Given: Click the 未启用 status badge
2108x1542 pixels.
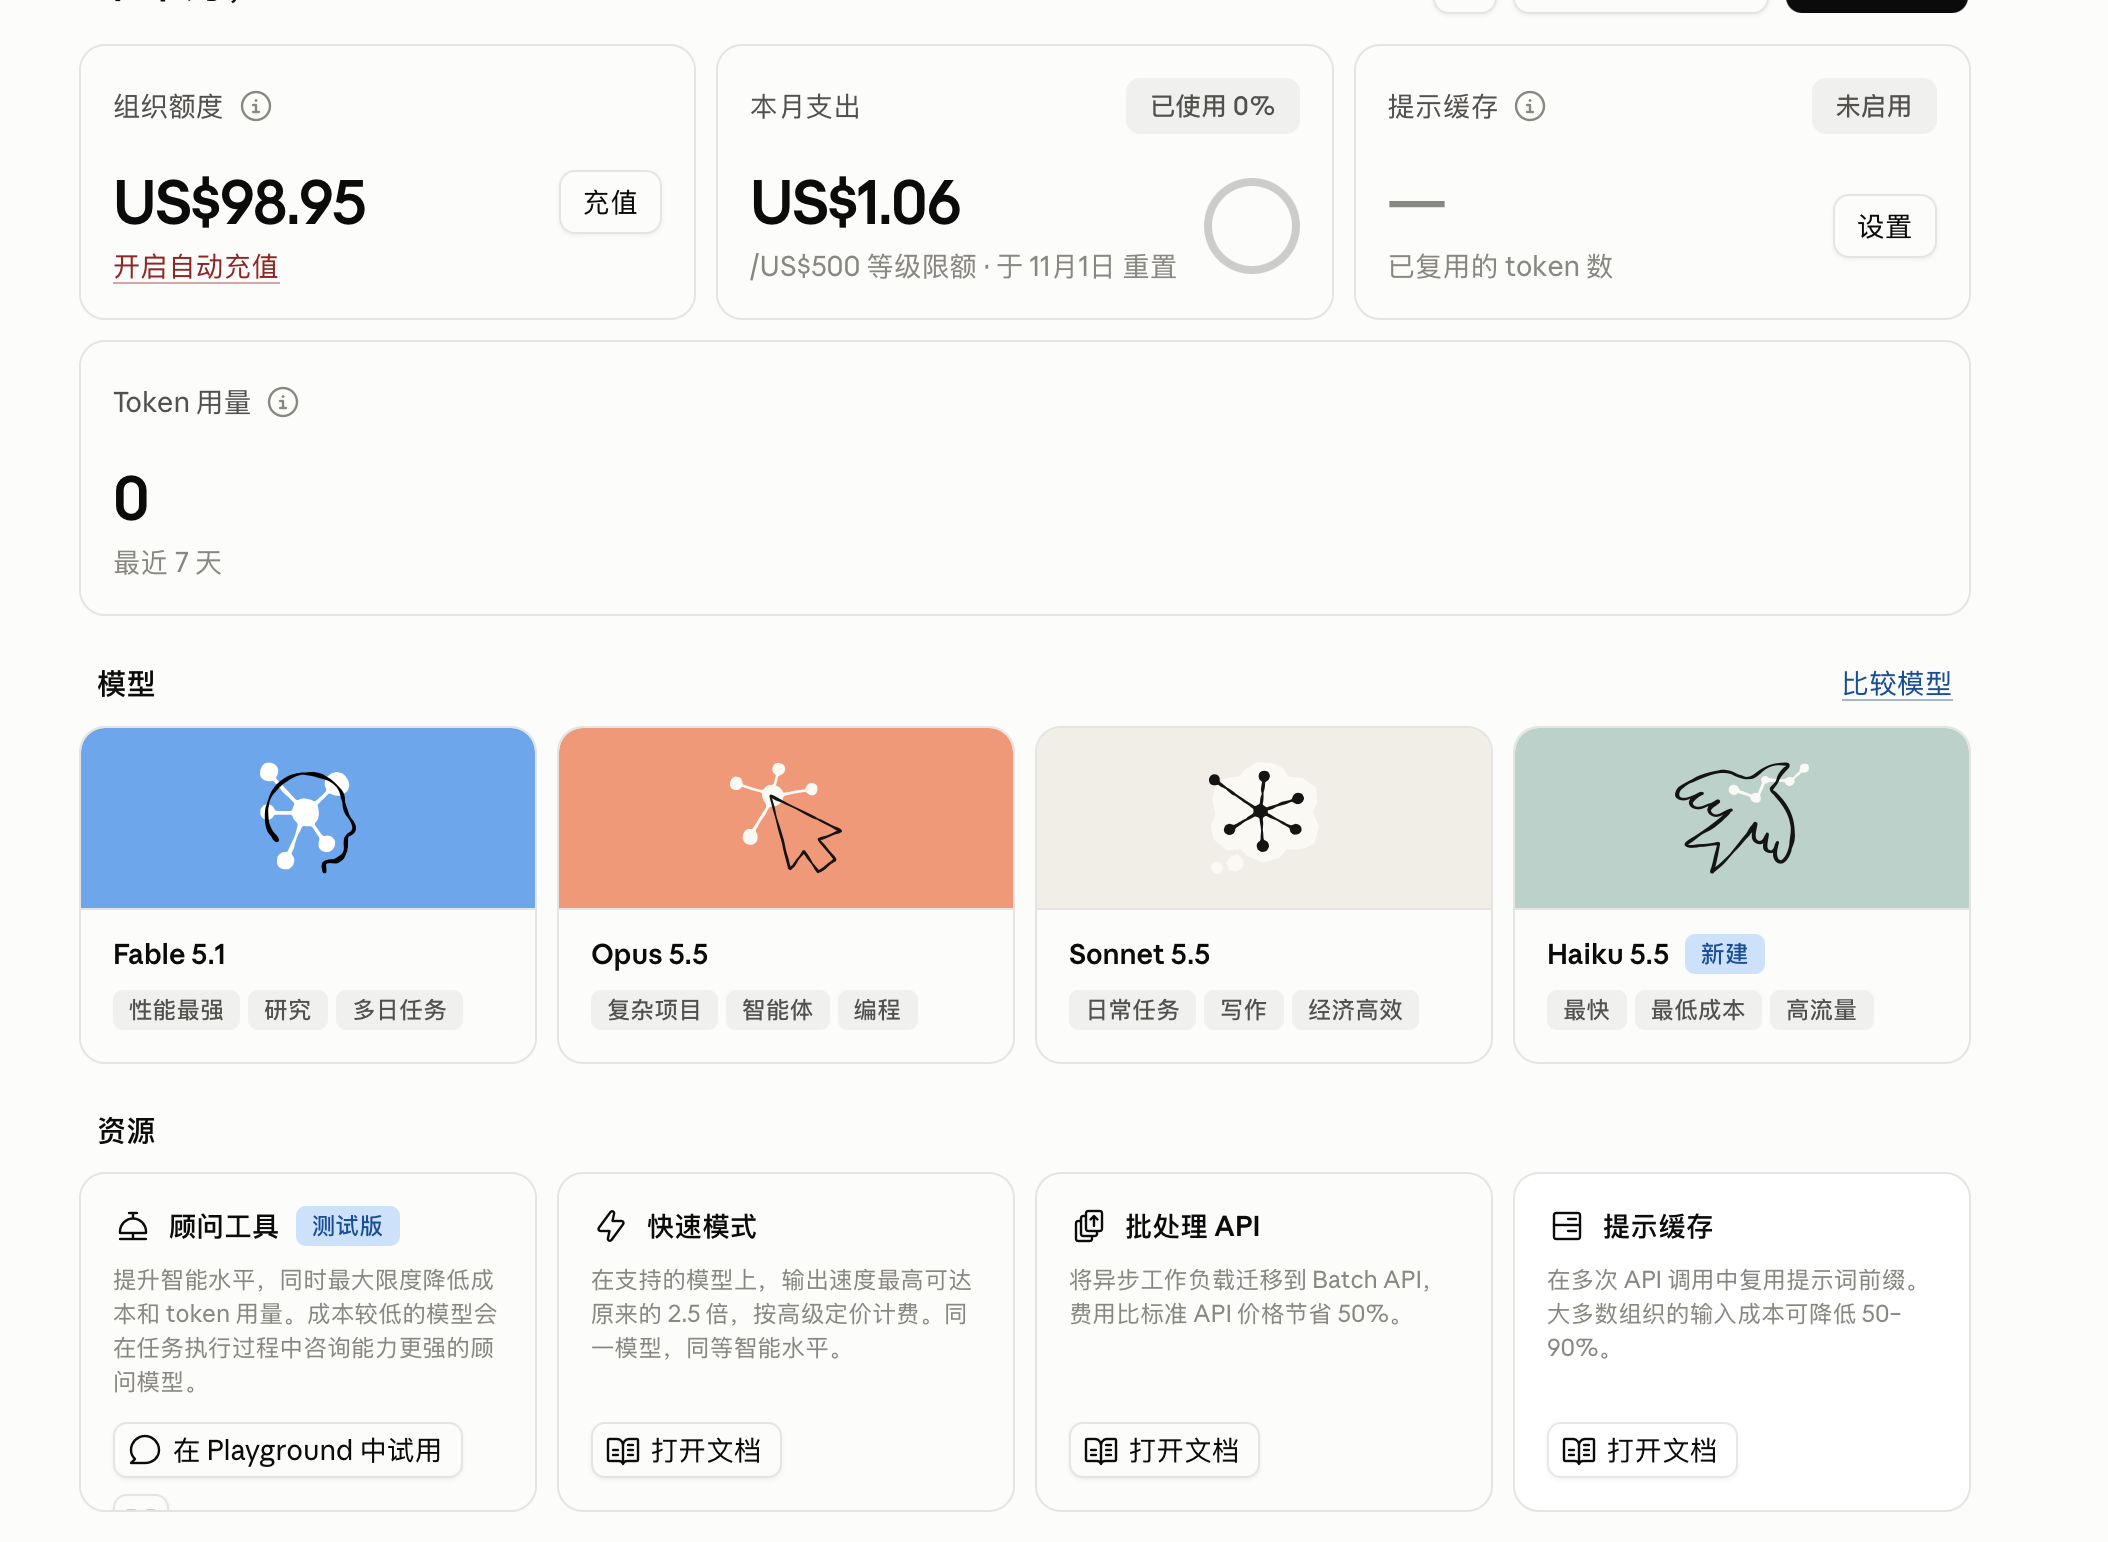Looking at the screenshot, I should 1873,106.
